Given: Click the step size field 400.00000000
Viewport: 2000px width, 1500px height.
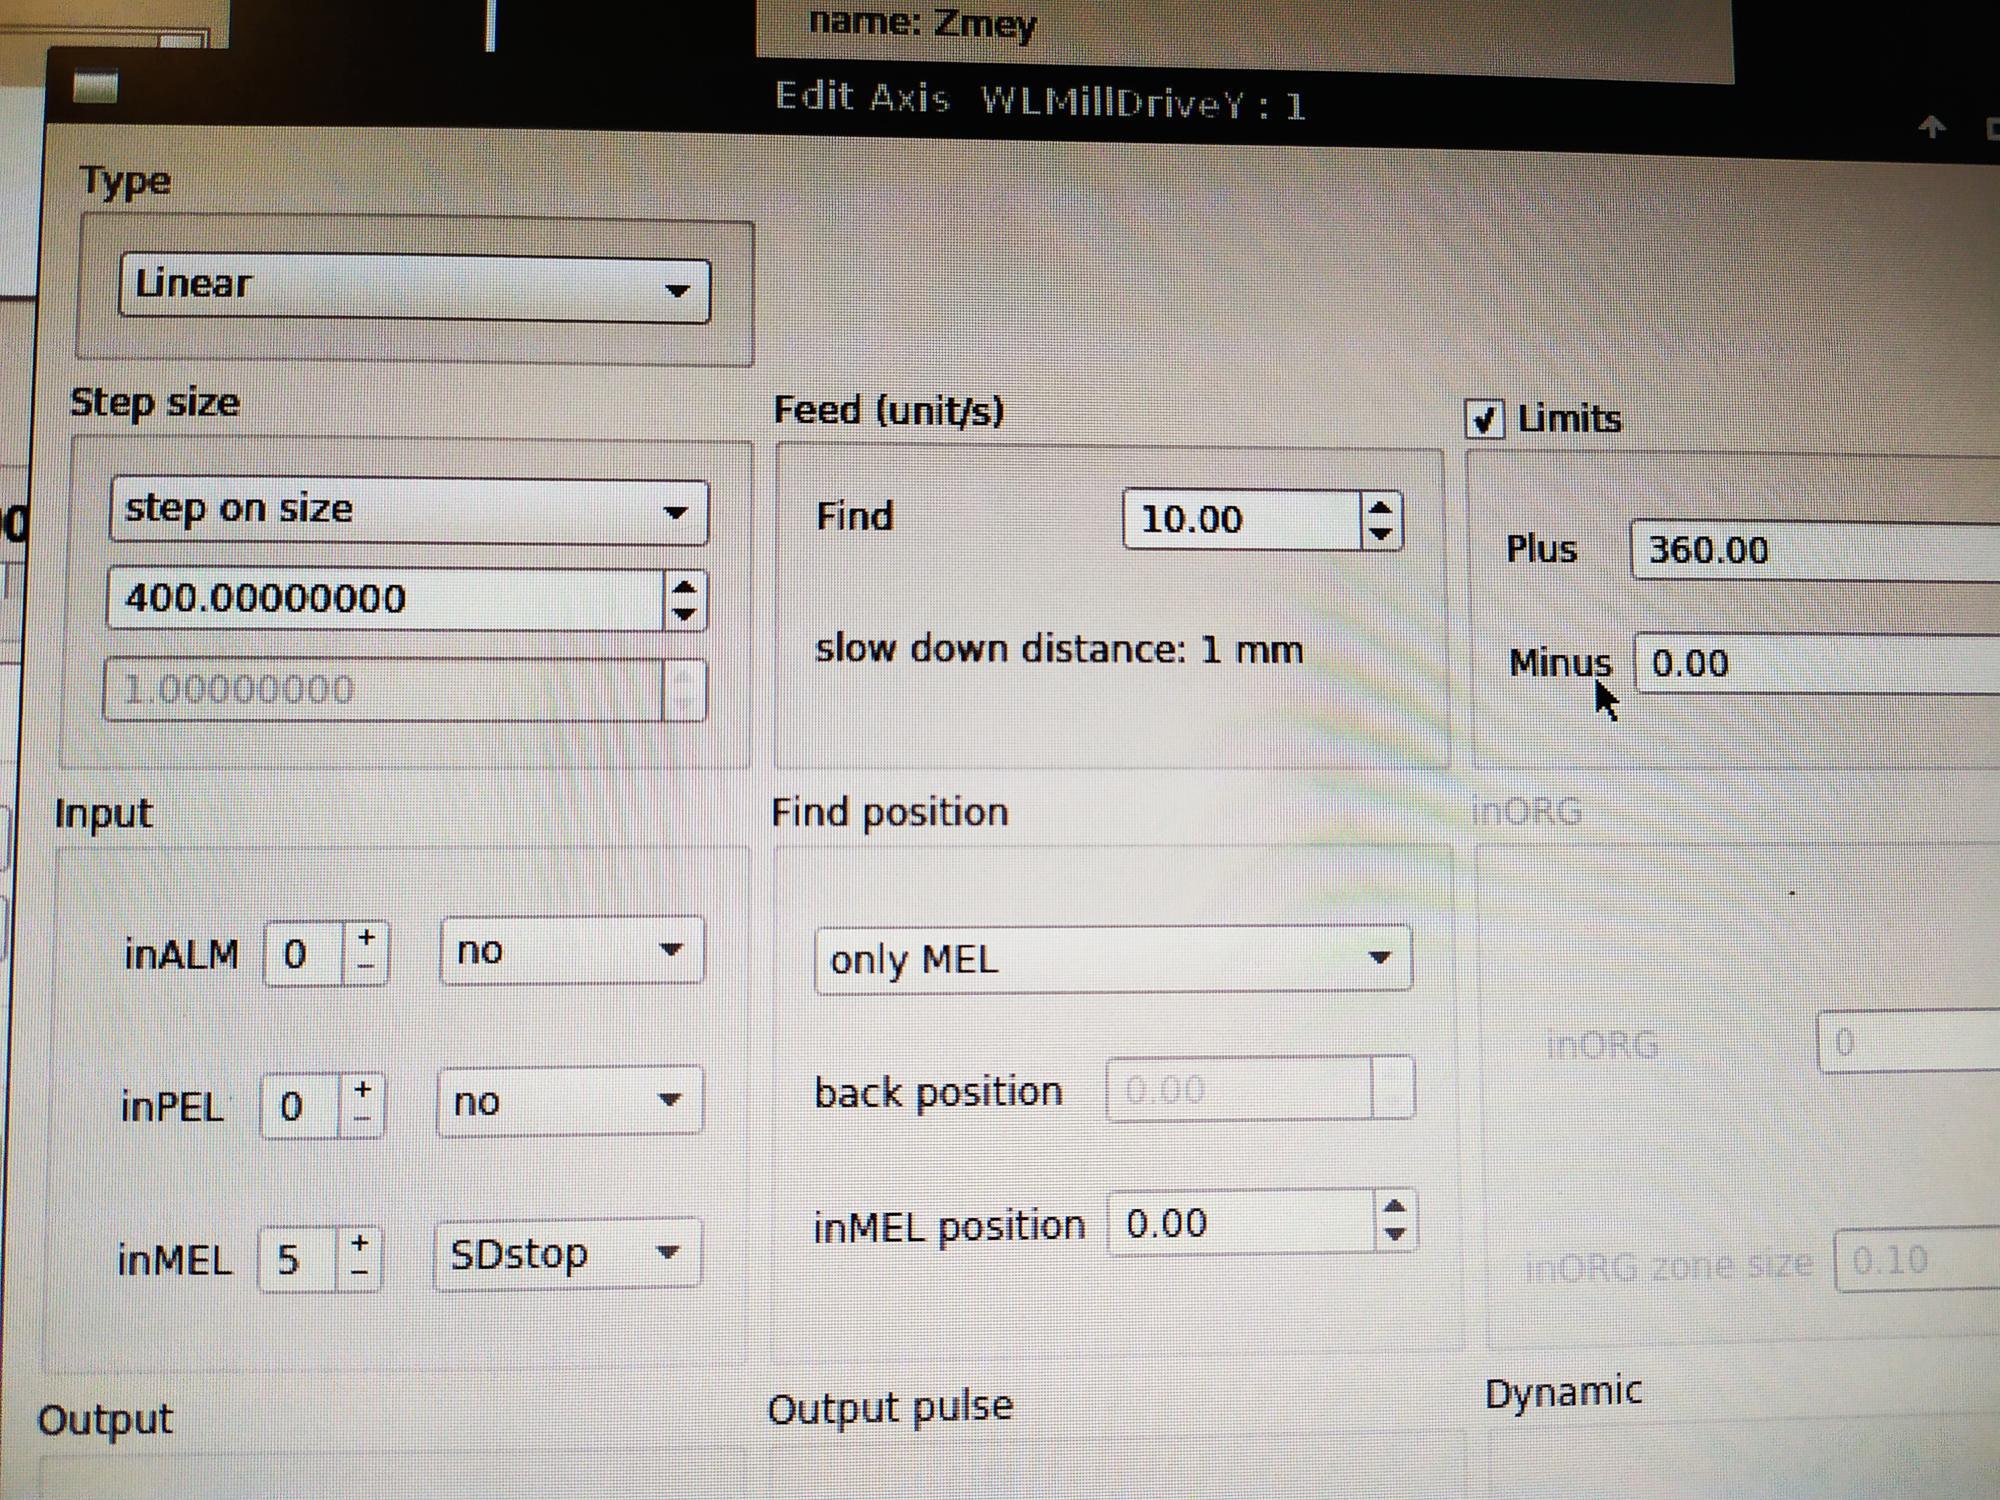Looking at the screenshot, I should tap(385, 599).
